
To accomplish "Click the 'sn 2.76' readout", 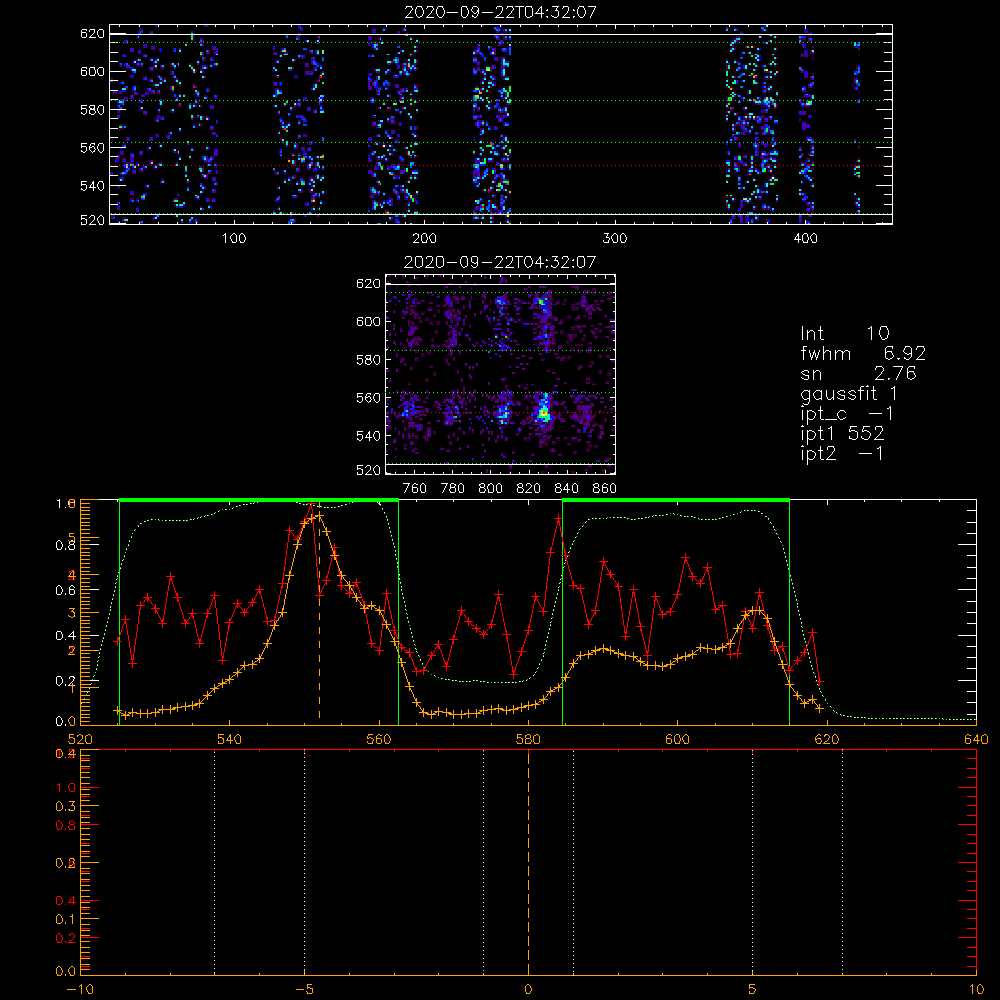I will pos(858,373).
